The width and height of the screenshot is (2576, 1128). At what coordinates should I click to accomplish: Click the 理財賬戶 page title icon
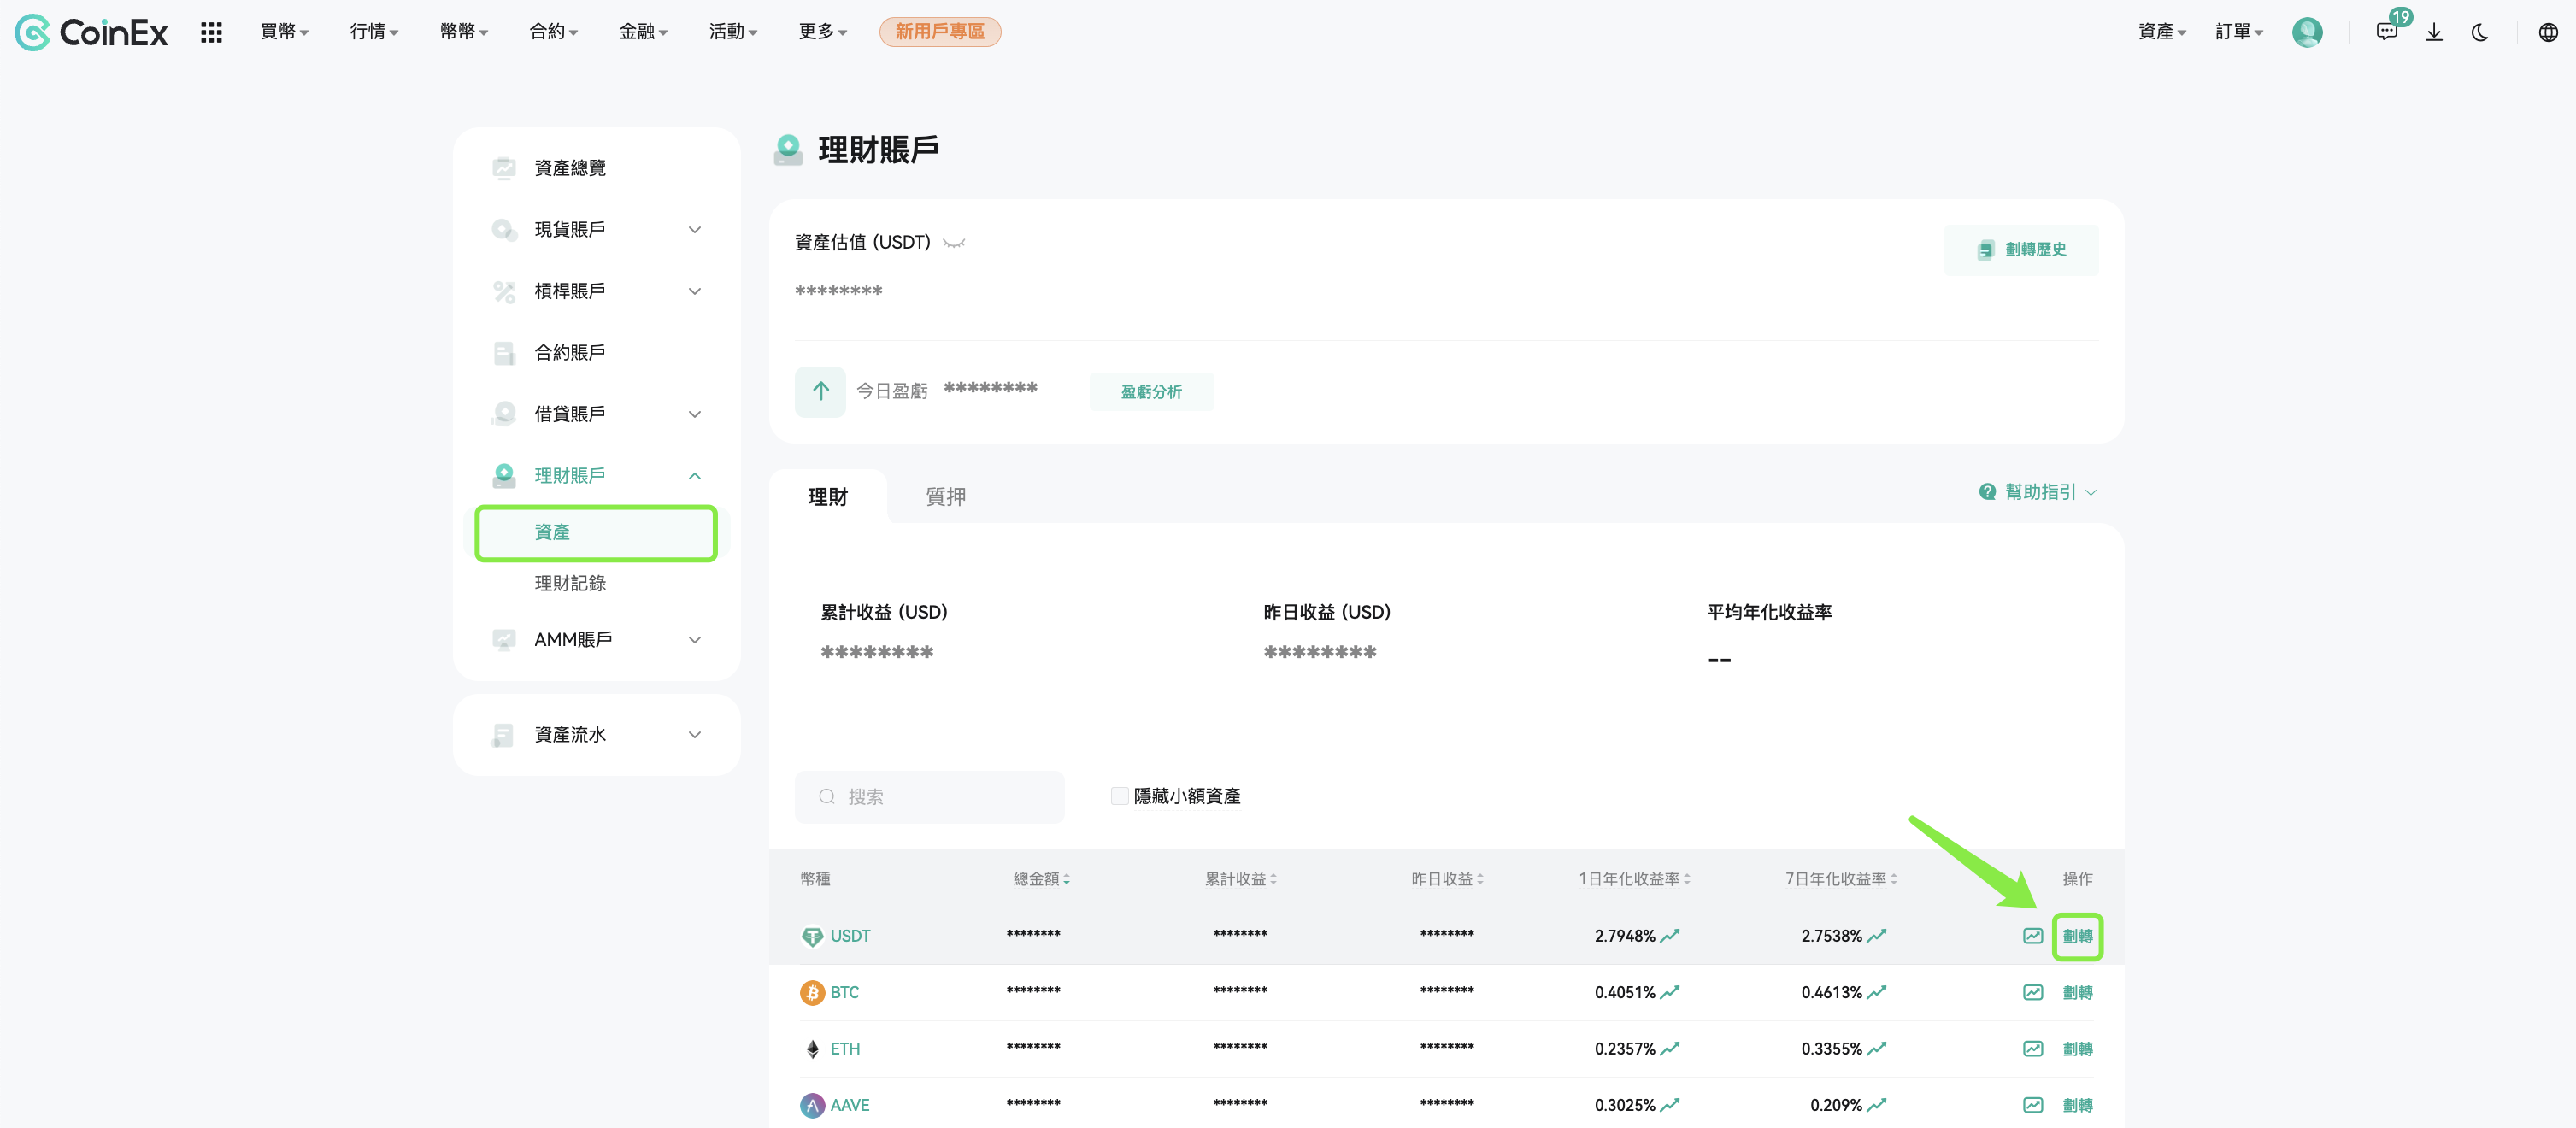788,150
